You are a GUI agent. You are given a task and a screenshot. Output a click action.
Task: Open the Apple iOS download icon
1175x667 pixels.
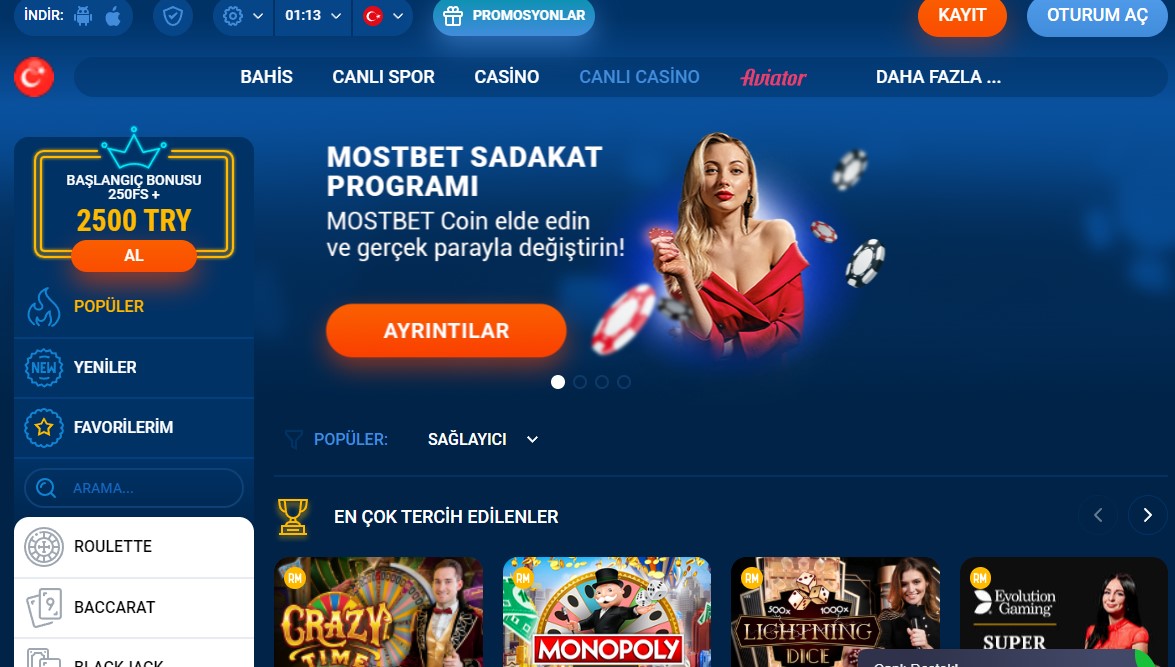[x=113, y=16]
